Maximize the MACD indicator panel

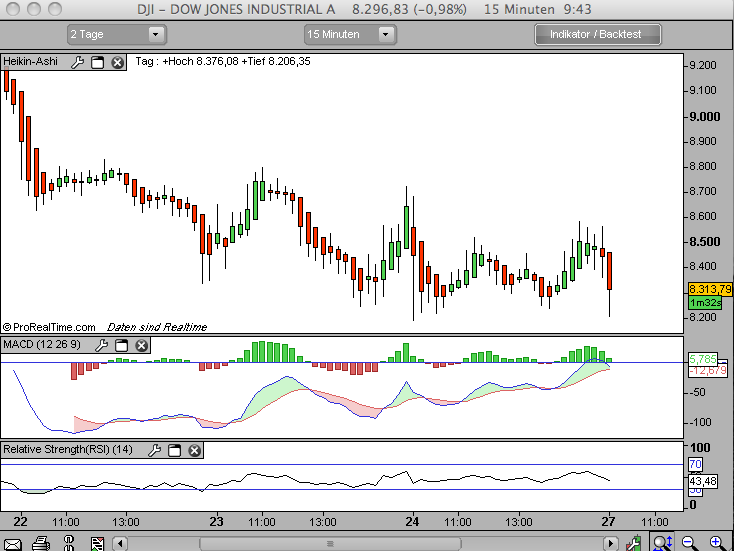click(122, 345)
